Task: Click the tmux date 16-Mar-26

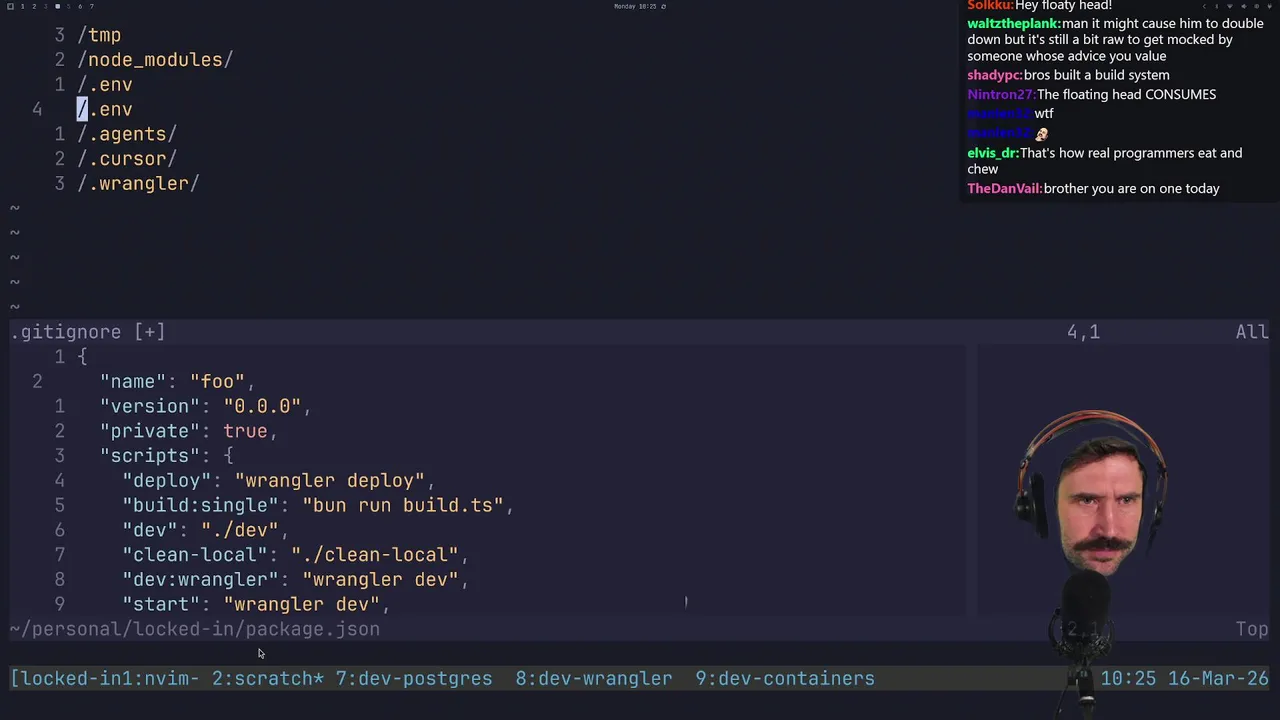Action: (1217, 678)
